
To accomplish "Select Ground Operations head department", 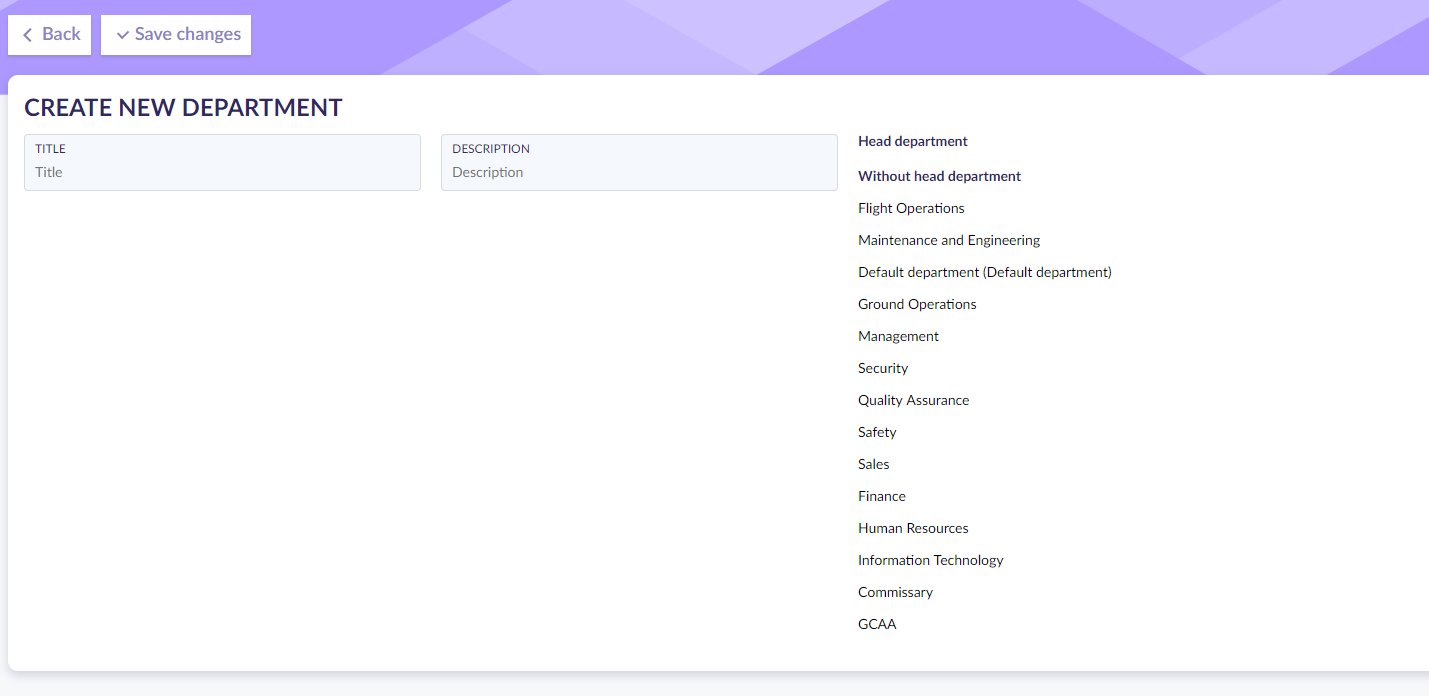I will pos(917,304).
